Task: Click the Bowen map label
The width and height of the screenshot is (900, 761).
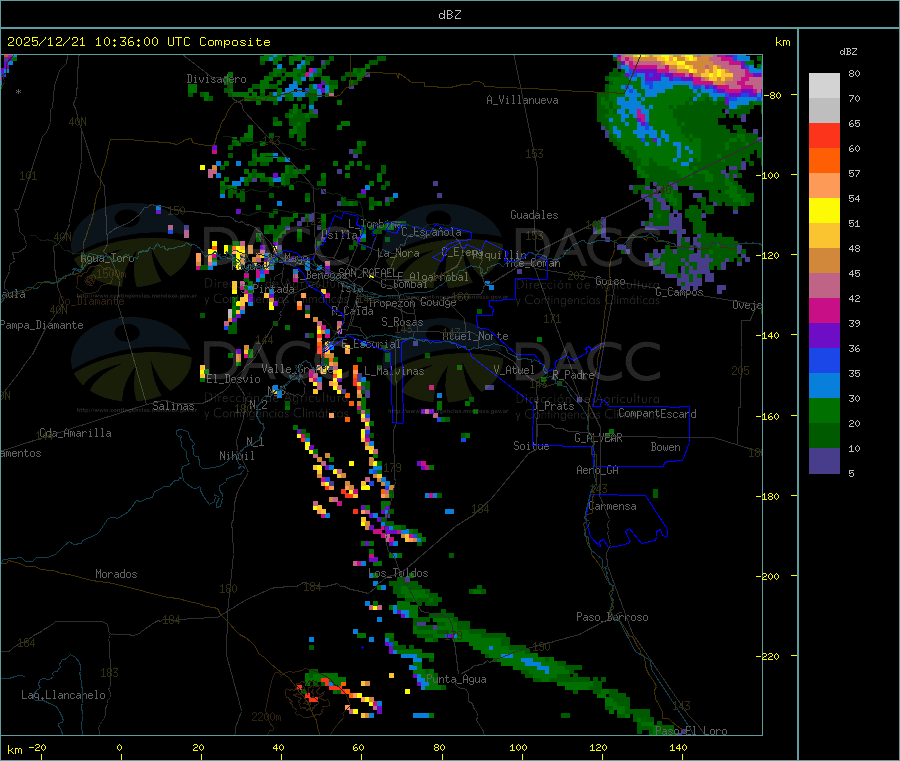Action: point(666,447)
